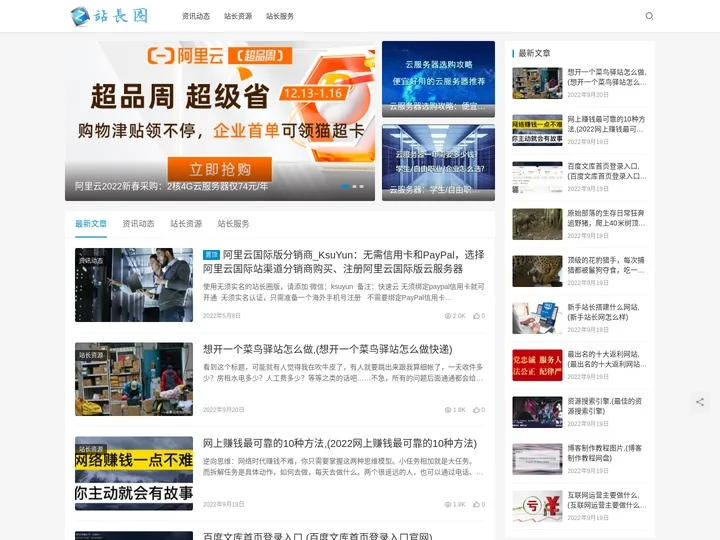Select first carousel indicator dot
The height and width of the screenshot is (540, 720).
click(x=345, y=186)
